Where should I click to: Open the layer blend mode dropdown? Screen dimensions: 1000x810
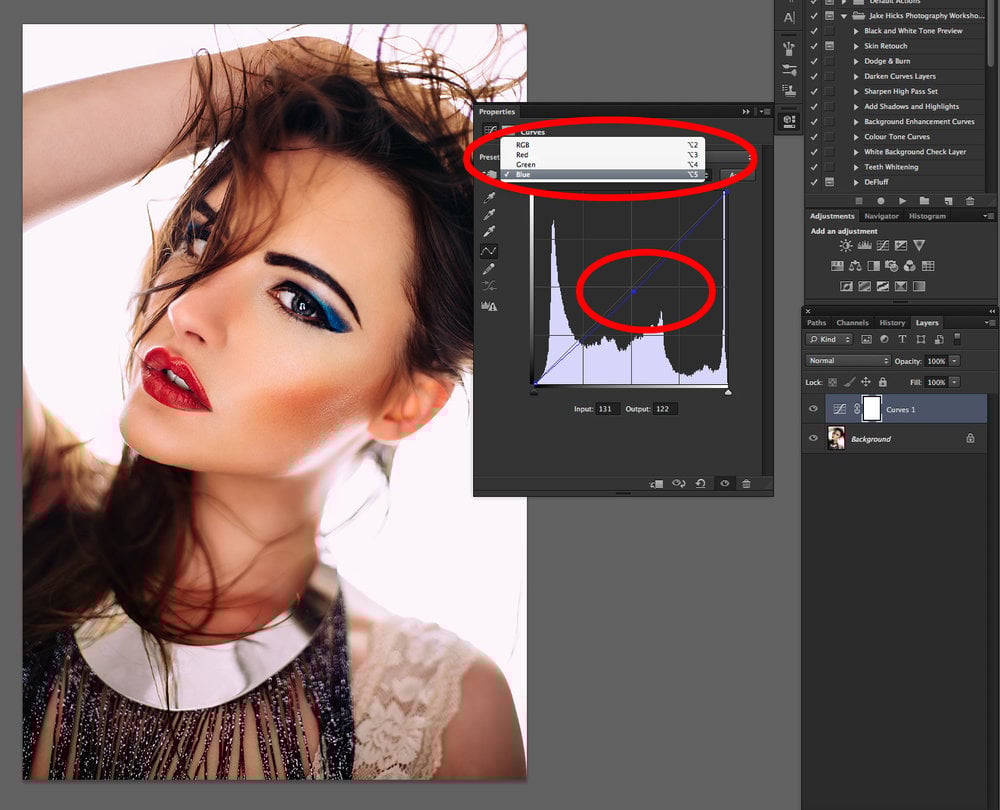pos(848,361)
